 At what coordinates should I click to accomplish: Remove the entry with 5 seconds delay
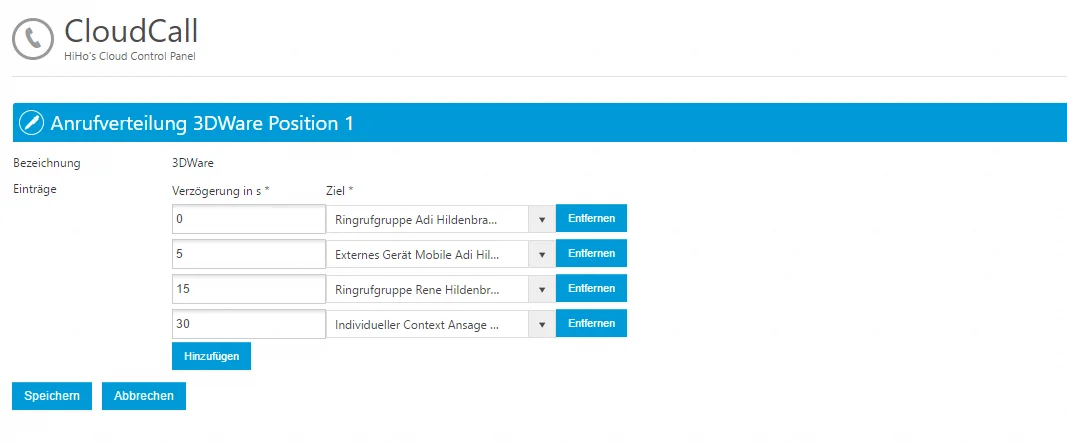tap(591, 254)
